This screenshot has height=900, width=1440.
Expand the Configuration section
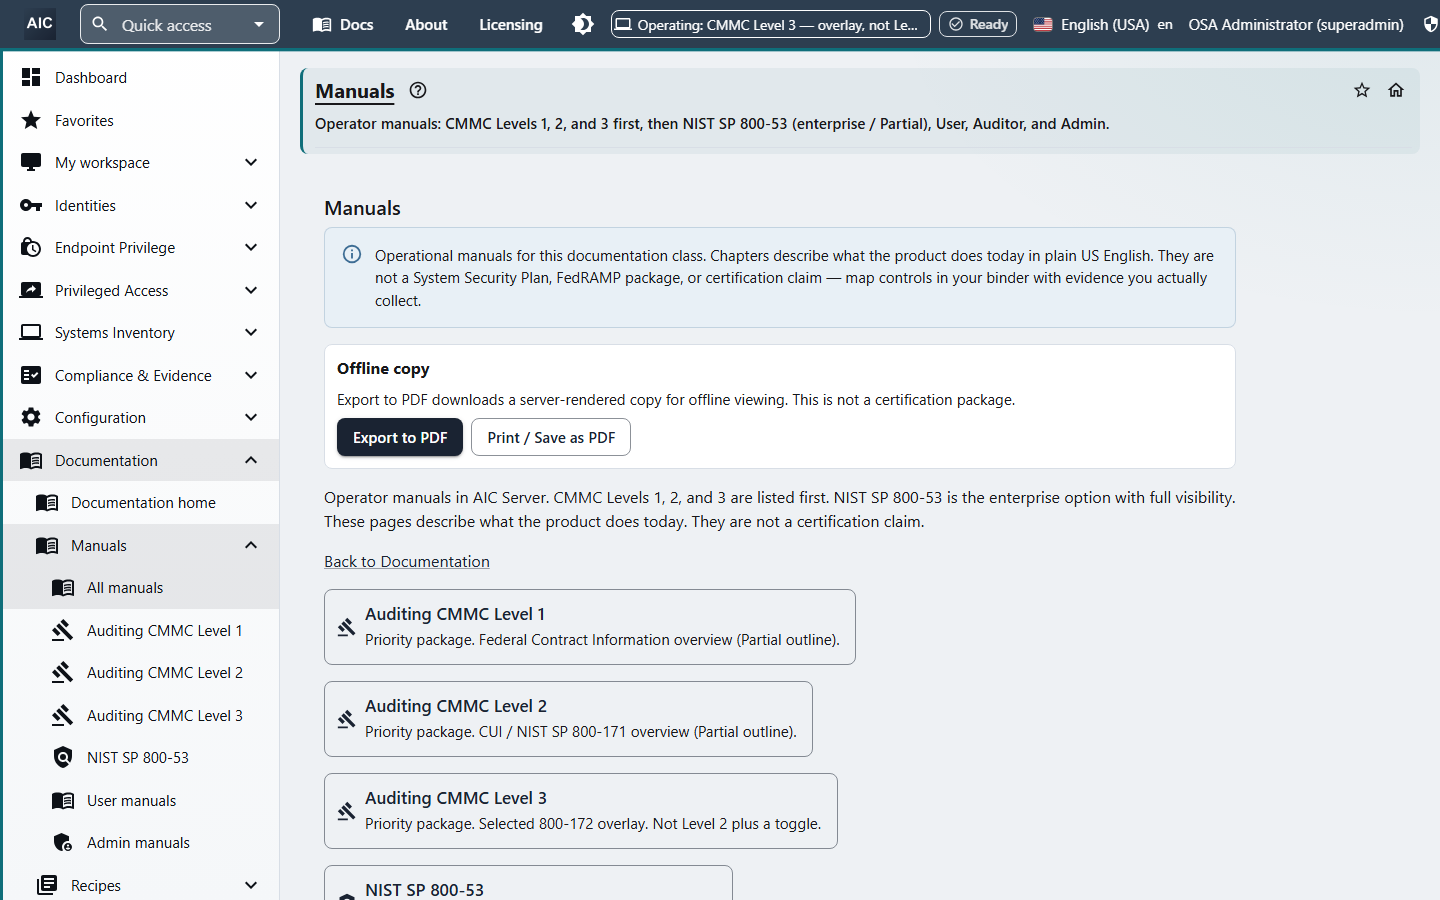[x=141, y=417]
